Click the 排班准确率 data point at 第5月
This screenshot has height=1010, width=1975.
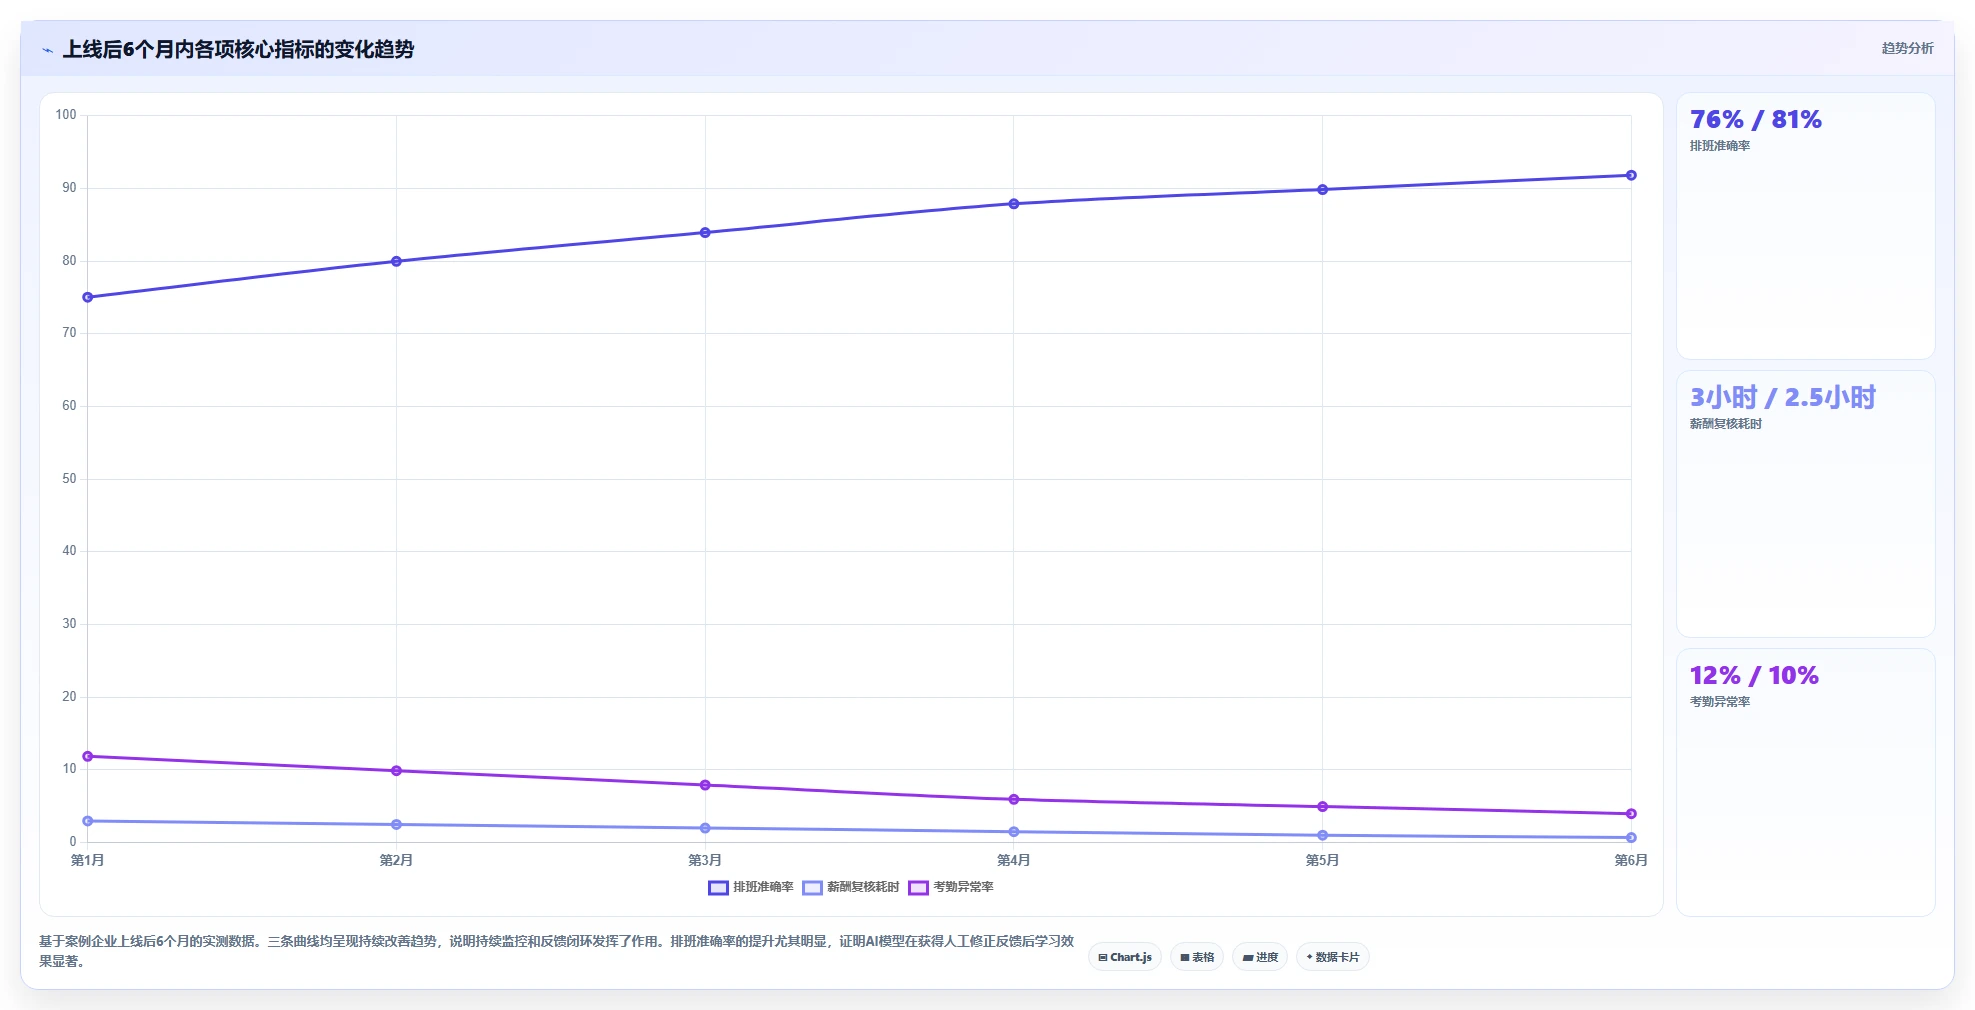[x=1322, y=189]
